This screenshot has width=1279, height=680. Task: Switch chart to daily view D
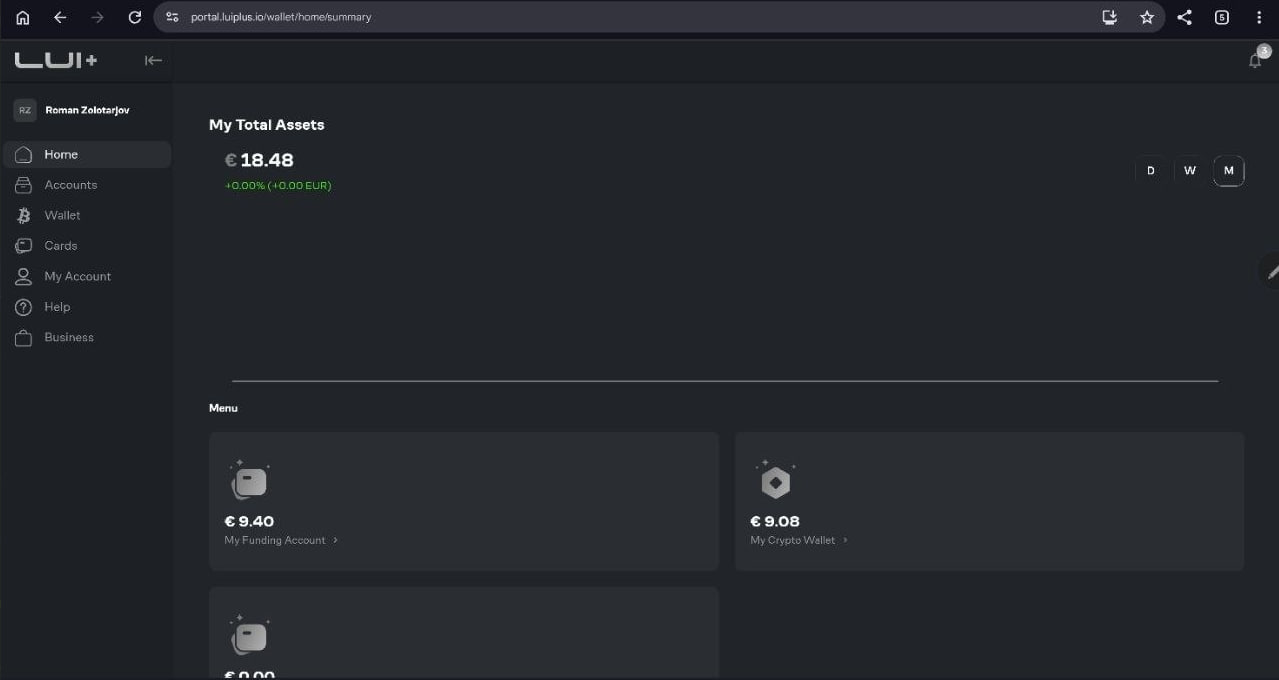point(1151,170)
